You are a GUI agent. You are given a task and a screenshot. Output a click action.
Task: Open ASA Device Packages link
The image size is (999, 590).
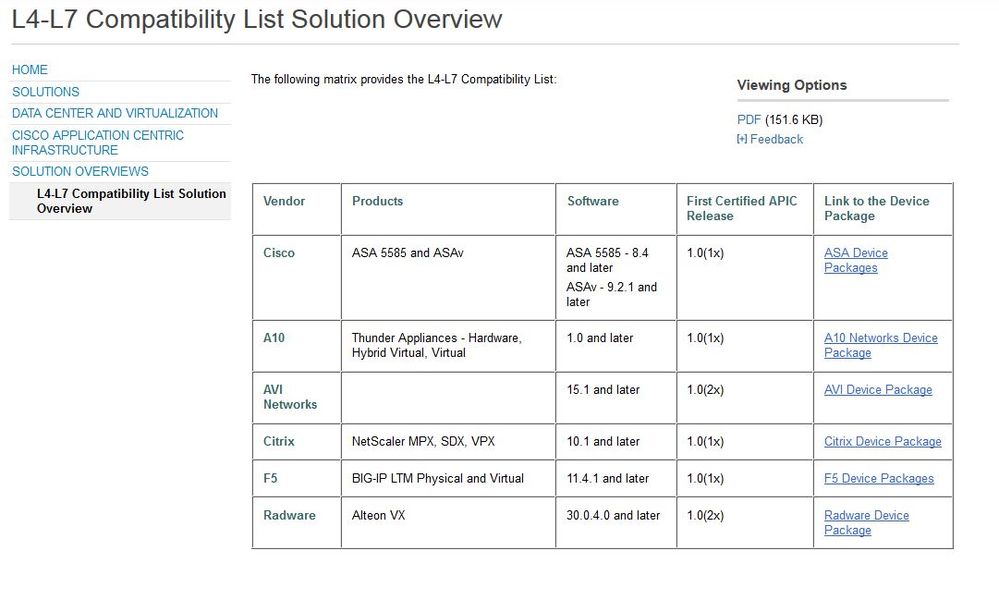pyautogui.click(x=855, y=260)
